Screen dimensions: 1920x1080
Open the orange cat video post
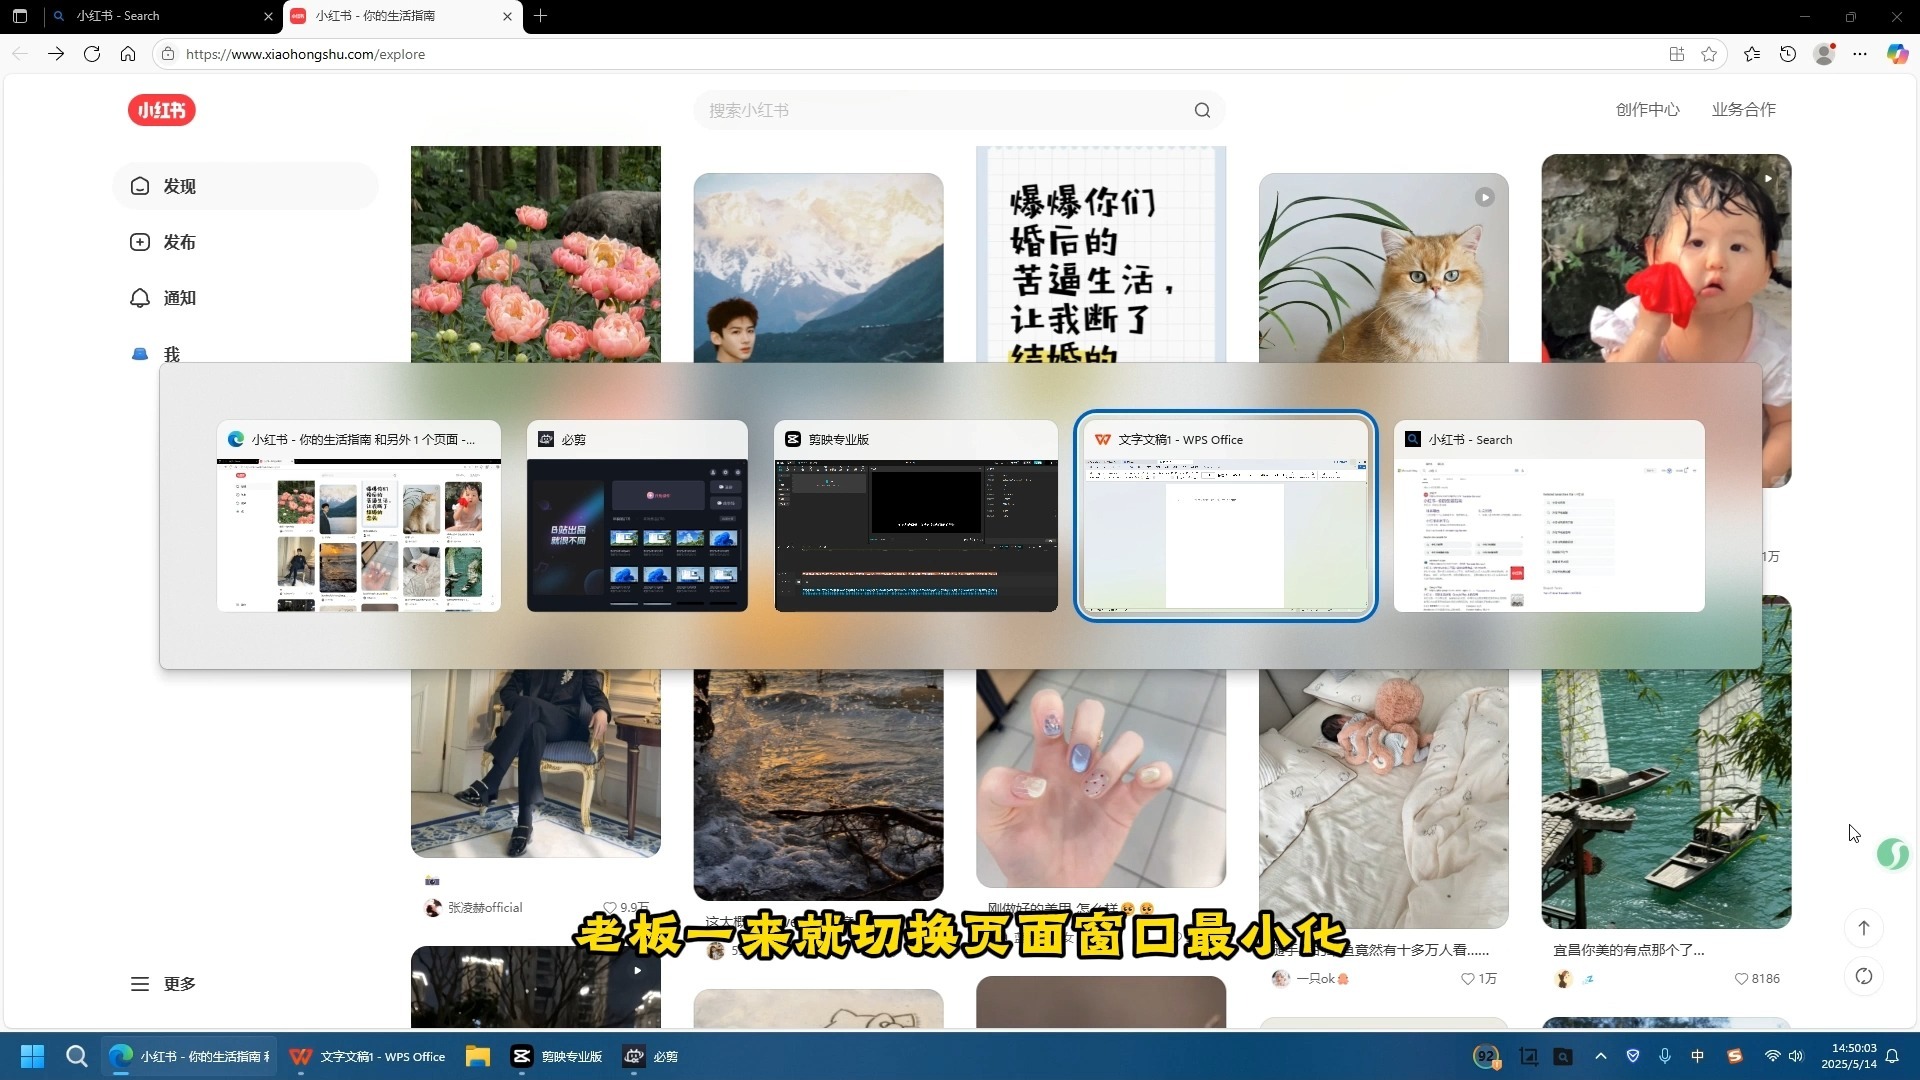click(x=1383, y=268)
